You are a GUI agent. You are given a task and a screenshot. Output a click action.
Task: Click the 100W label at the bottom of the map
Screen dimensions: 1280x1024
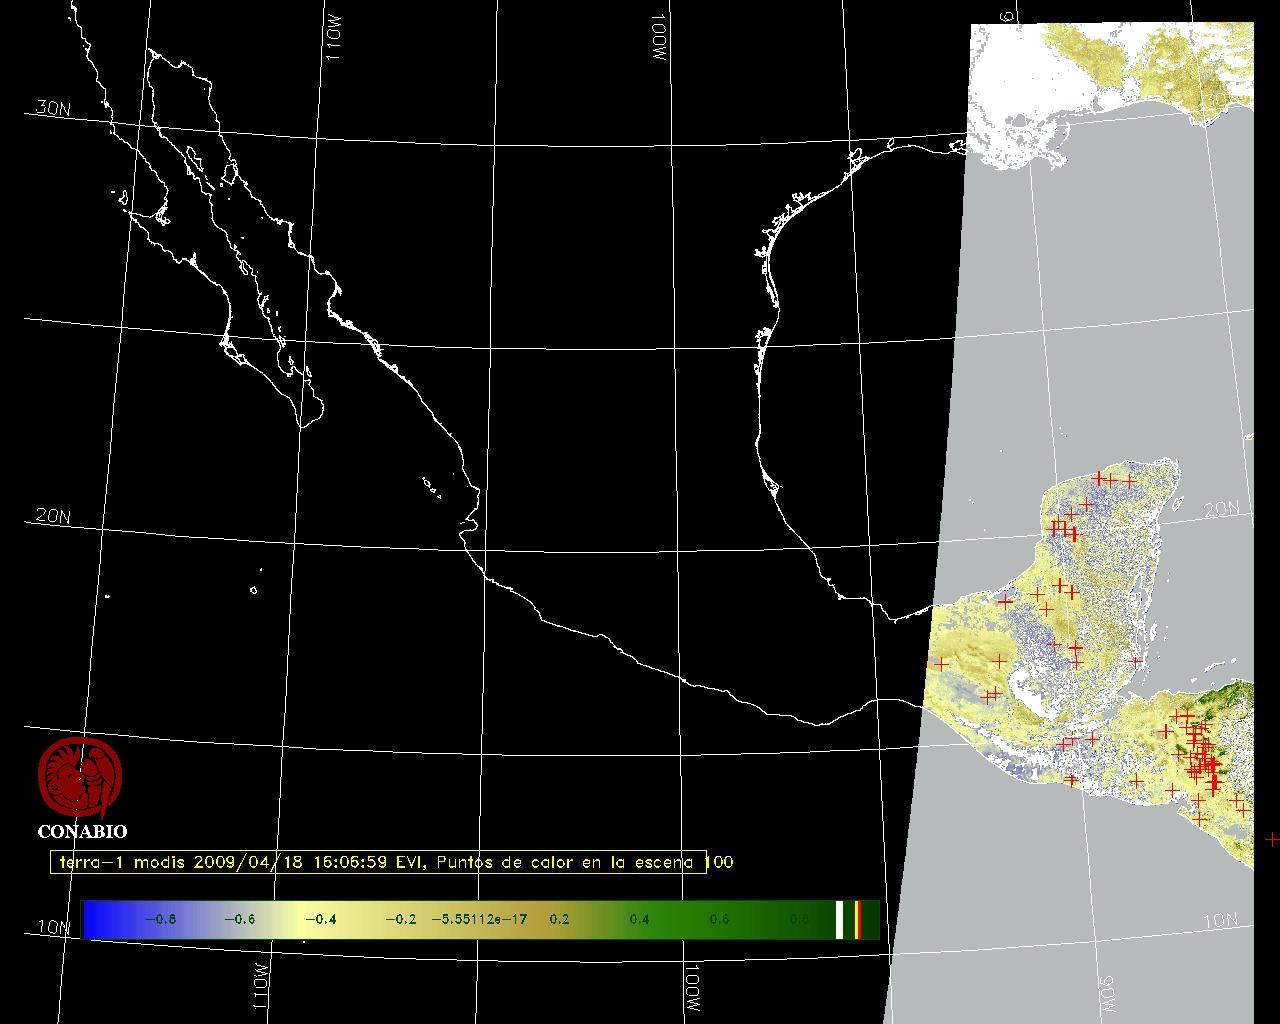(692, 987)
